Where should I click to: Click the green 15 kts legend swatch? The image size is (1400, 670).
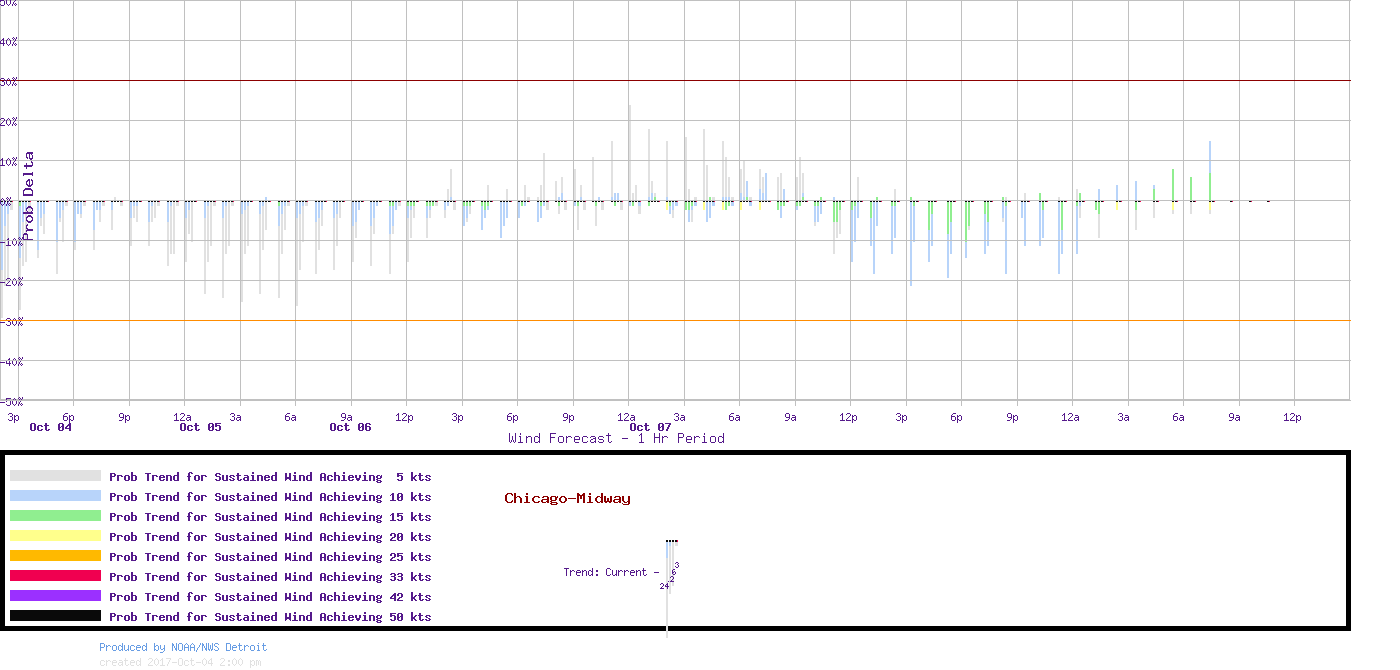pos(55,516)
